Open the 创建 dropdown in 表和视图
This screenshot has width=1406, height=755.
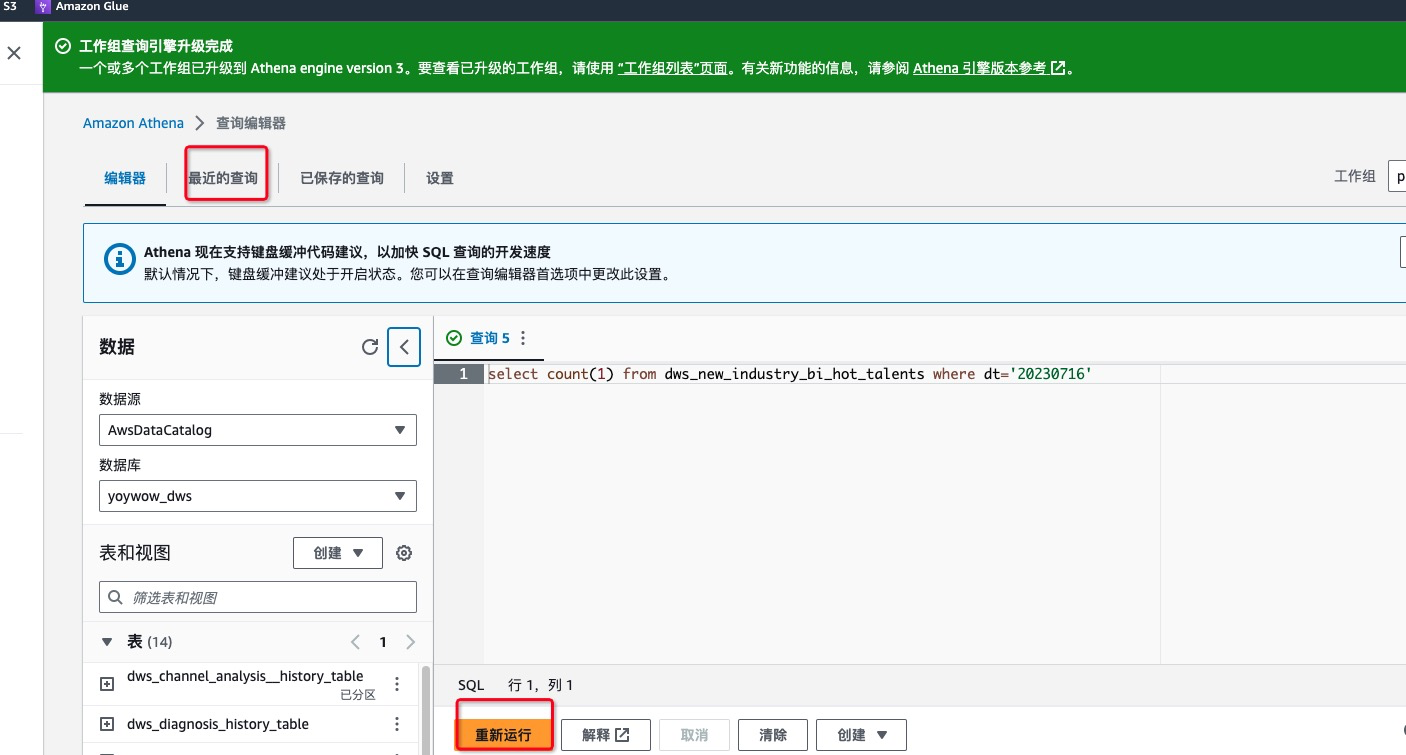point(338,553)
